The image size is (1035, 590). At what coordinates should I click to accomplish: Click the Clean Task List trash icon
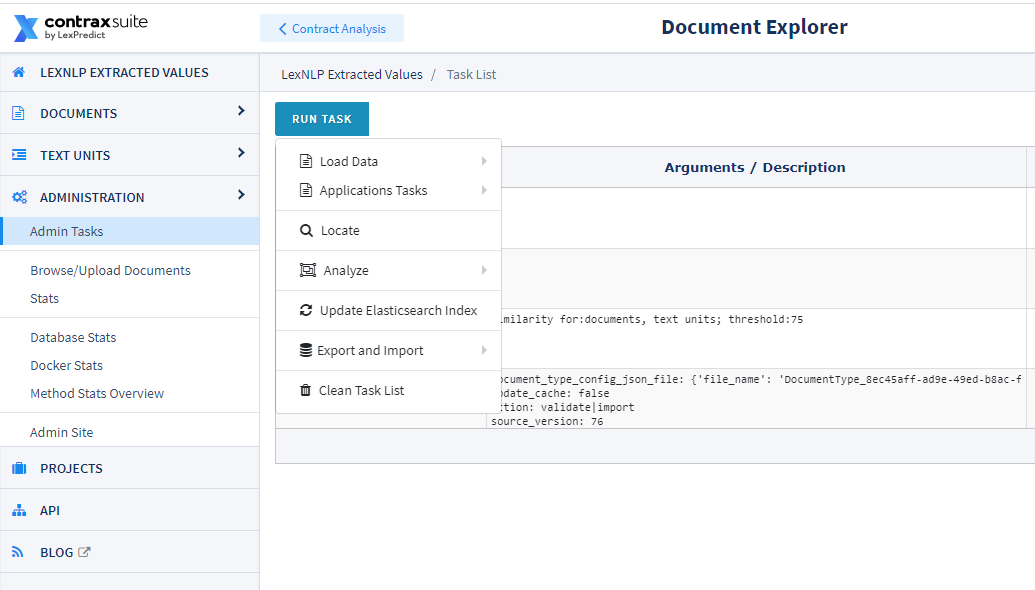pyautogui.click(x=305, y=390)
